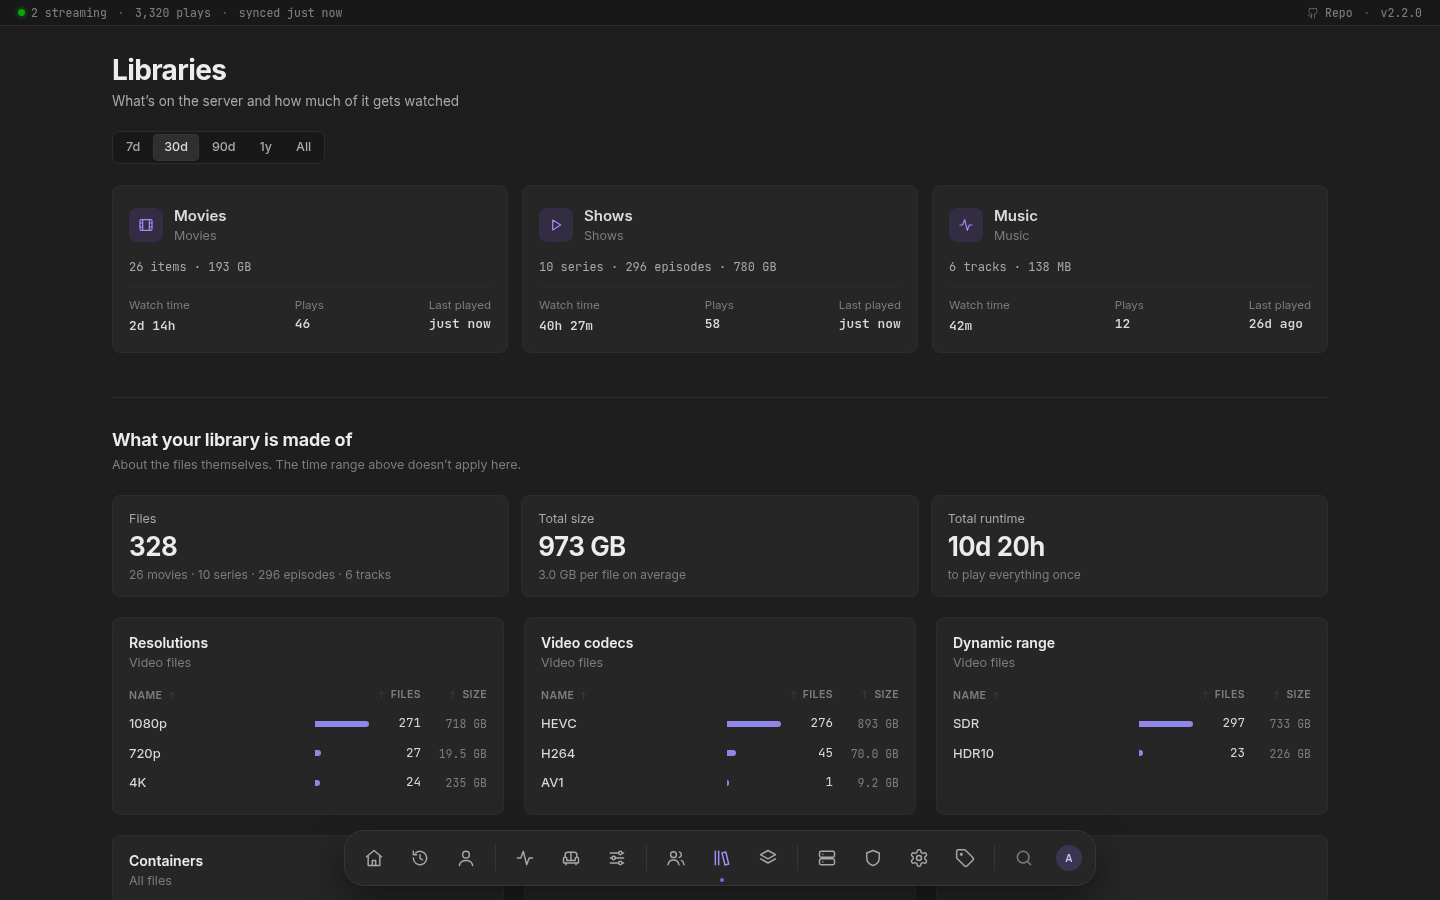Image resolution: width=1440 pixels, height=900 pixels.
Task: Sort Video codecs table by FILES
Action: [811, 694]
